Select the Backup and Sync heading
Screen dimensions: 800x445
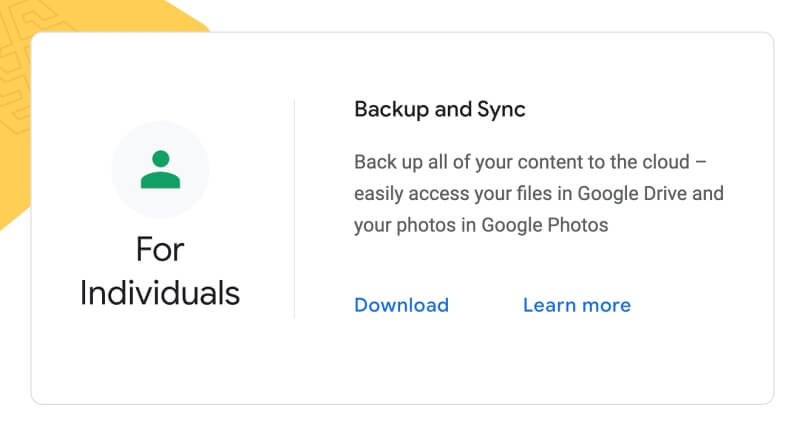pos(440,110)
